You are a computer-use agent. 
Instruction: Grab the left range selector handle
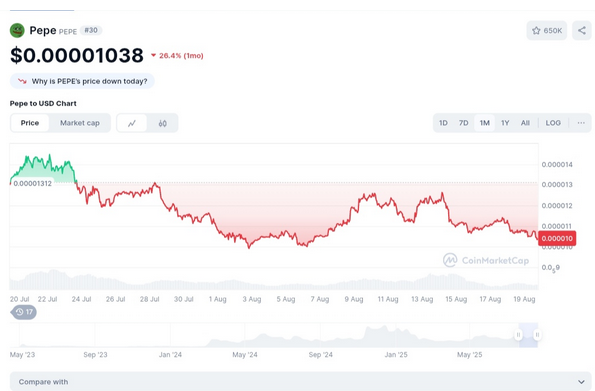pyautogui.click(x=518, y=335)
